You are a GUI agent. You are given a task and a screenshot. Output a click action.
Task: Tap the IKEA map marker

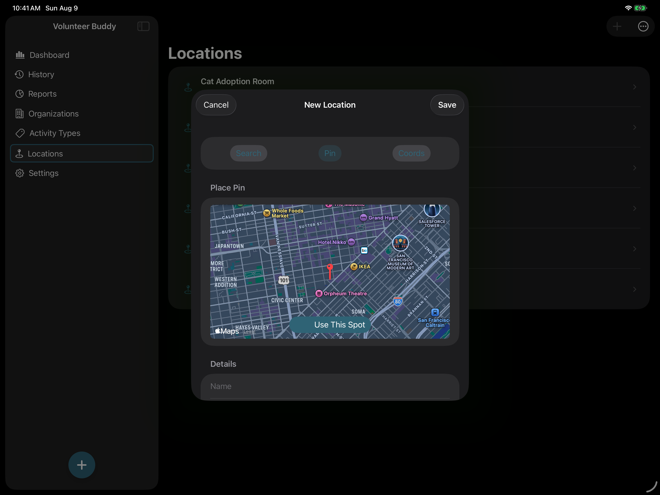tap(354, 266)
